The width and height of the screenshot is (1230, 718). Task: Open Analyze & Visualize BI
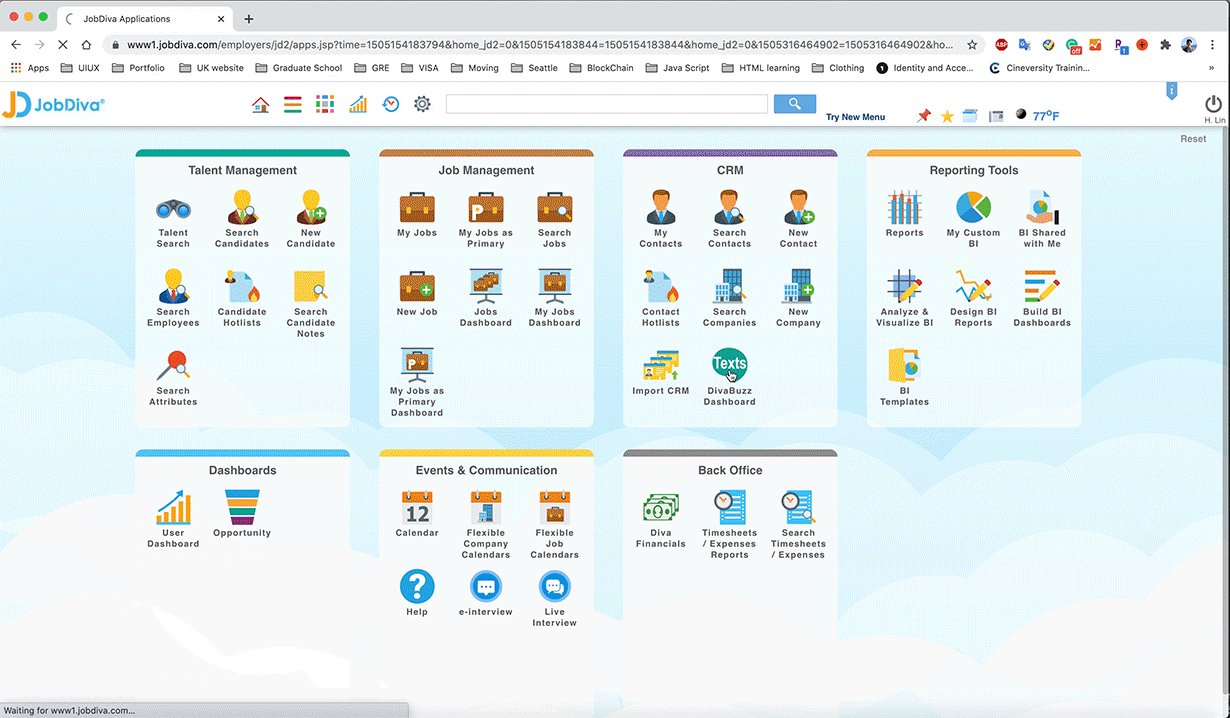click(x=905, y=286)
